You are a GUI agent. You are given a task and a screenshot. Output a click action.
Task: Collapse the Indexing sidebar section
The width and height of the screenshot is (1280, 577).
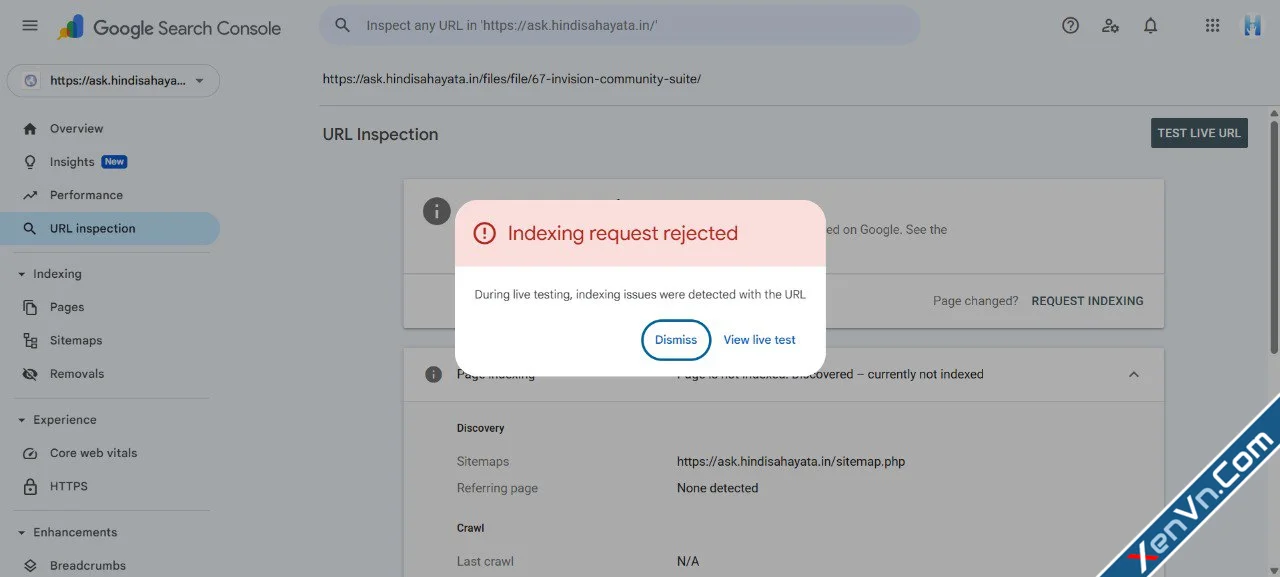tap(22, 274)
